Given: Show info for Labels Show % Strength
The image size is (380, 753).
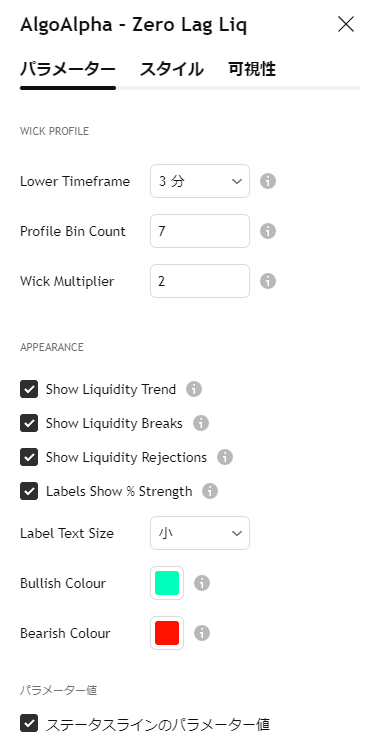Looking at the screenshot, I should [x=210, y=491].
